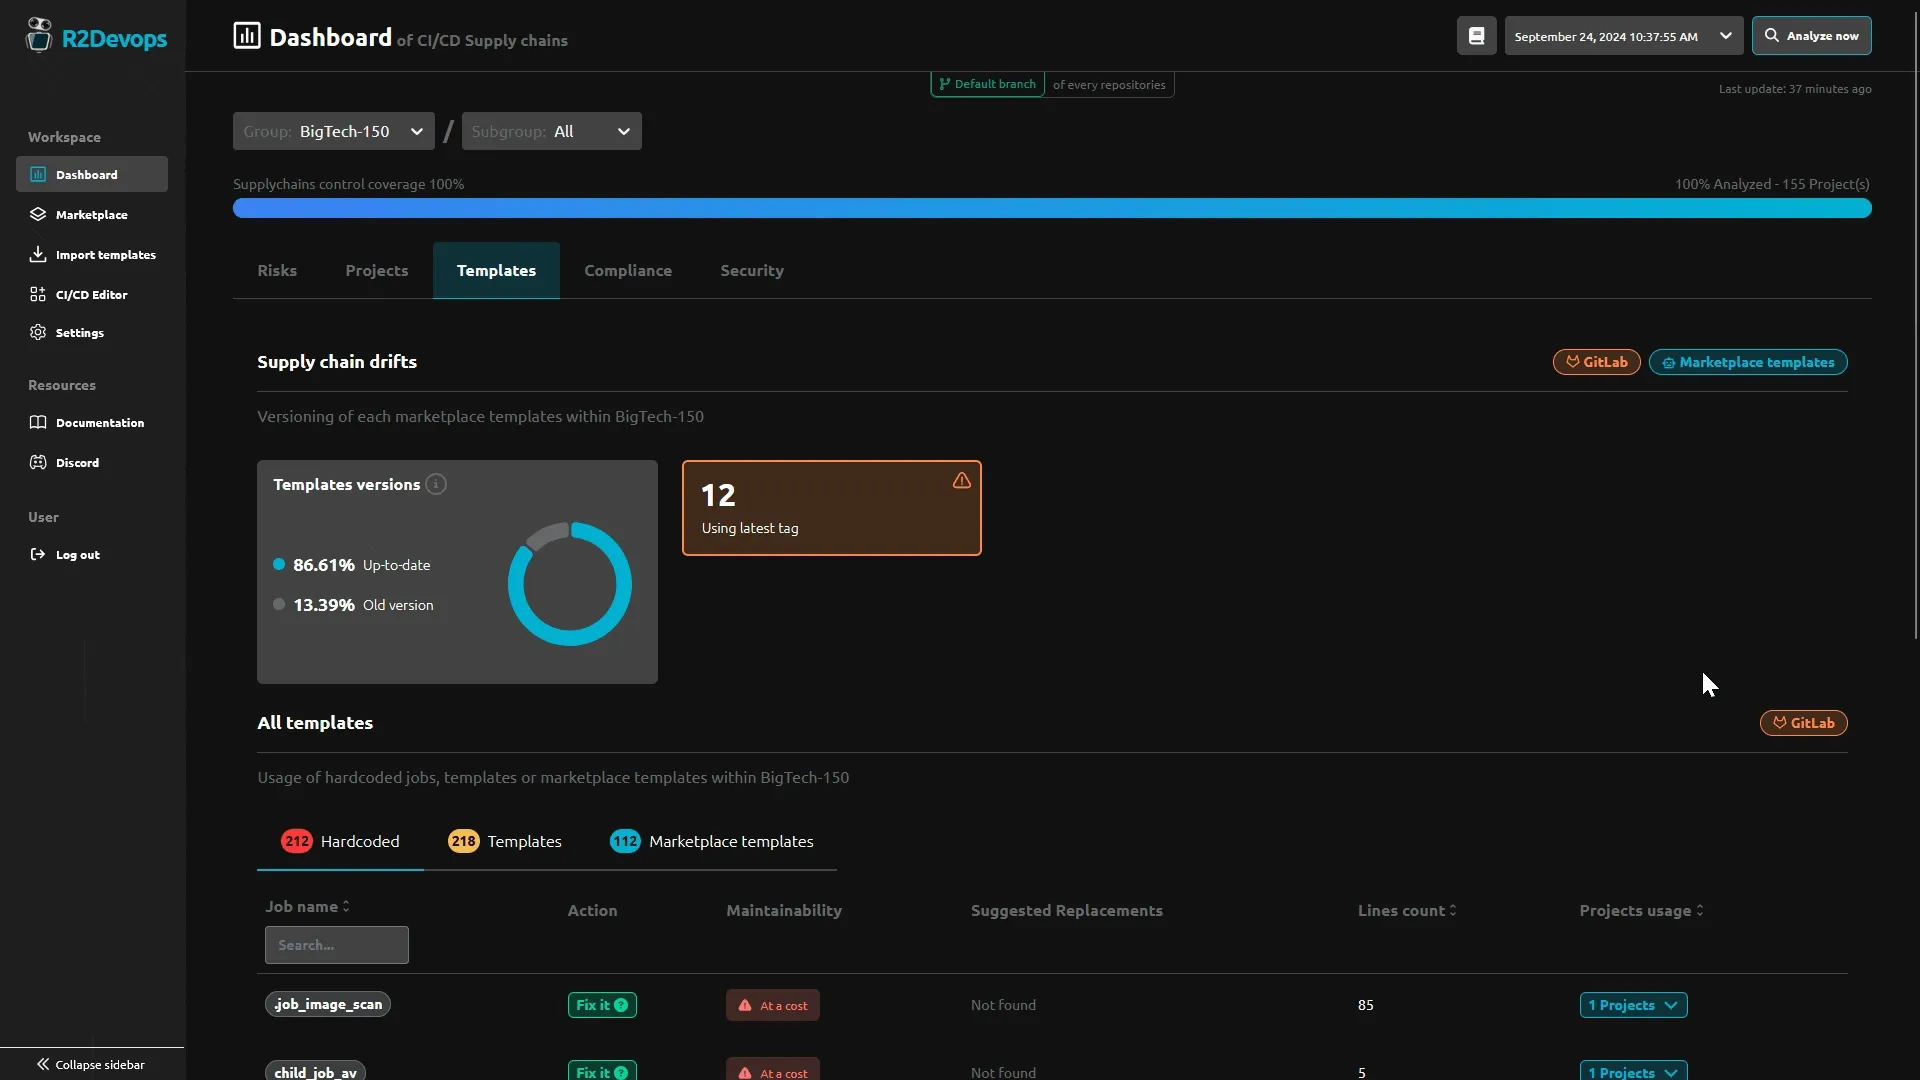1920x1080 pixels.
Task: Toggle the Hardcoded jobs filter
Action: click(x=340, y=841)
